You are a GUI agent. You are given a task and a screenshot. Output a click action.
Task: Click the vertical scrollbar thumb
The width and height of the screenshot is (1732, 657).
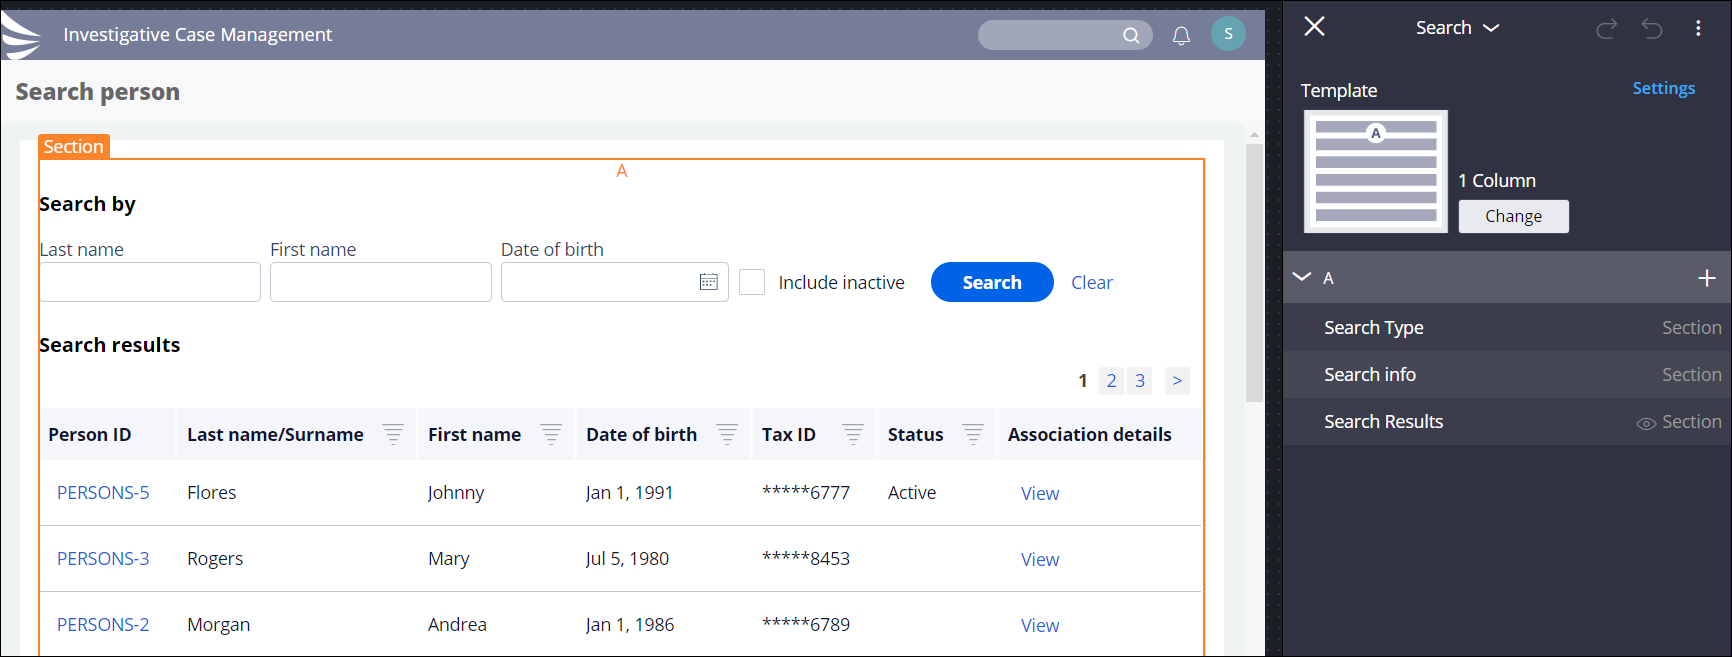1254,273
